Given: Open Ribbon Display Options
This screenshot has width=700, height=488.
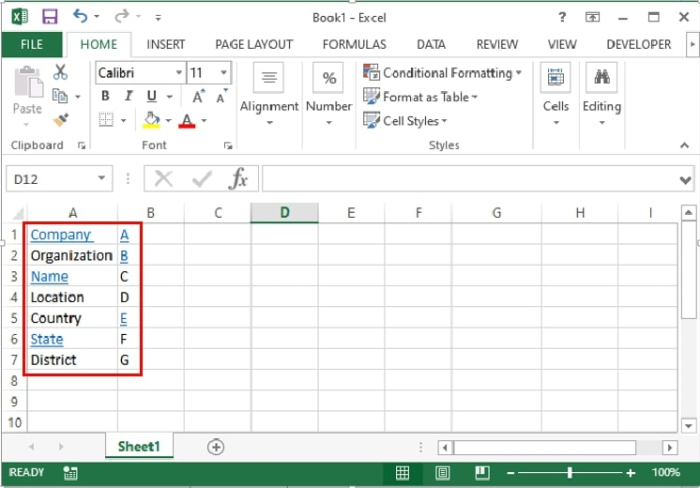Looking at the screenshot, I should [592, 17].
